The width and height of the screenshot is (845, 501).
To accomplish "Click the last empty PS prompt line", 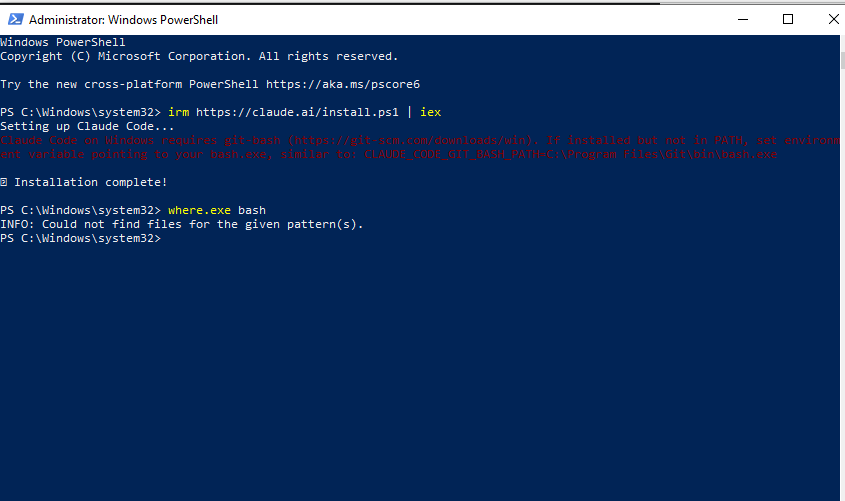I will tap(80, 238).
